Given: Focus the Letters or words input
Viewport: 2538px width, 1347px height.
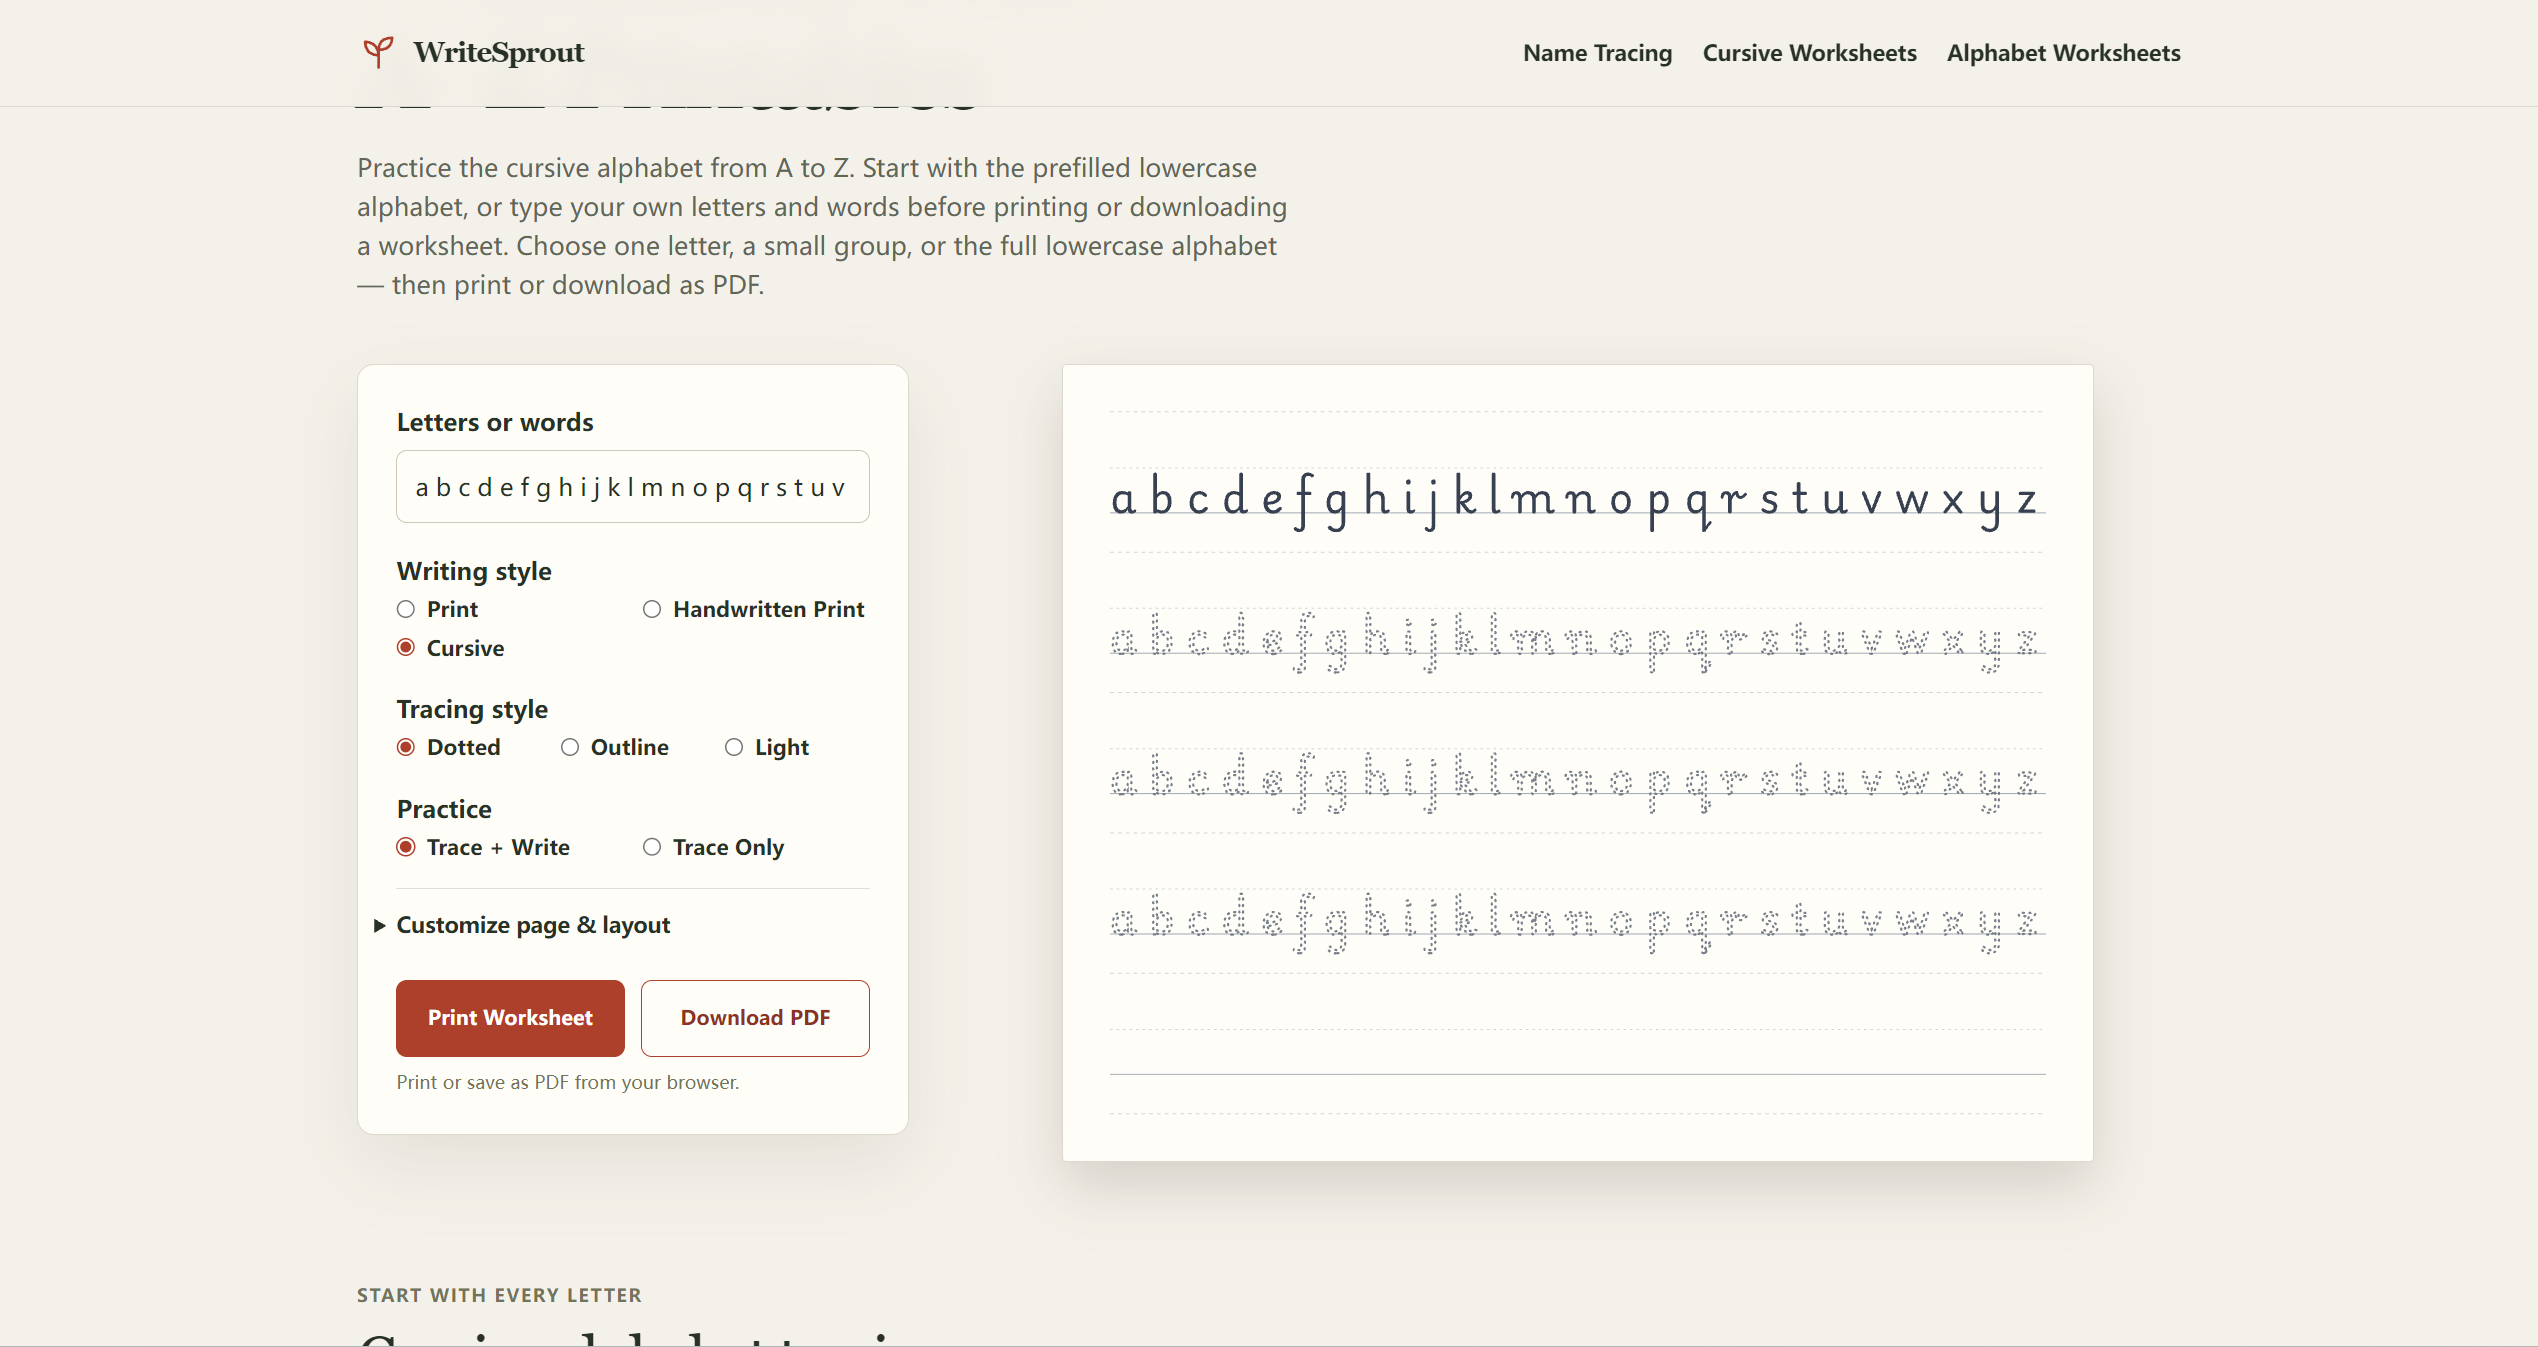Looking at the screenshot, I should pos(633,487).
